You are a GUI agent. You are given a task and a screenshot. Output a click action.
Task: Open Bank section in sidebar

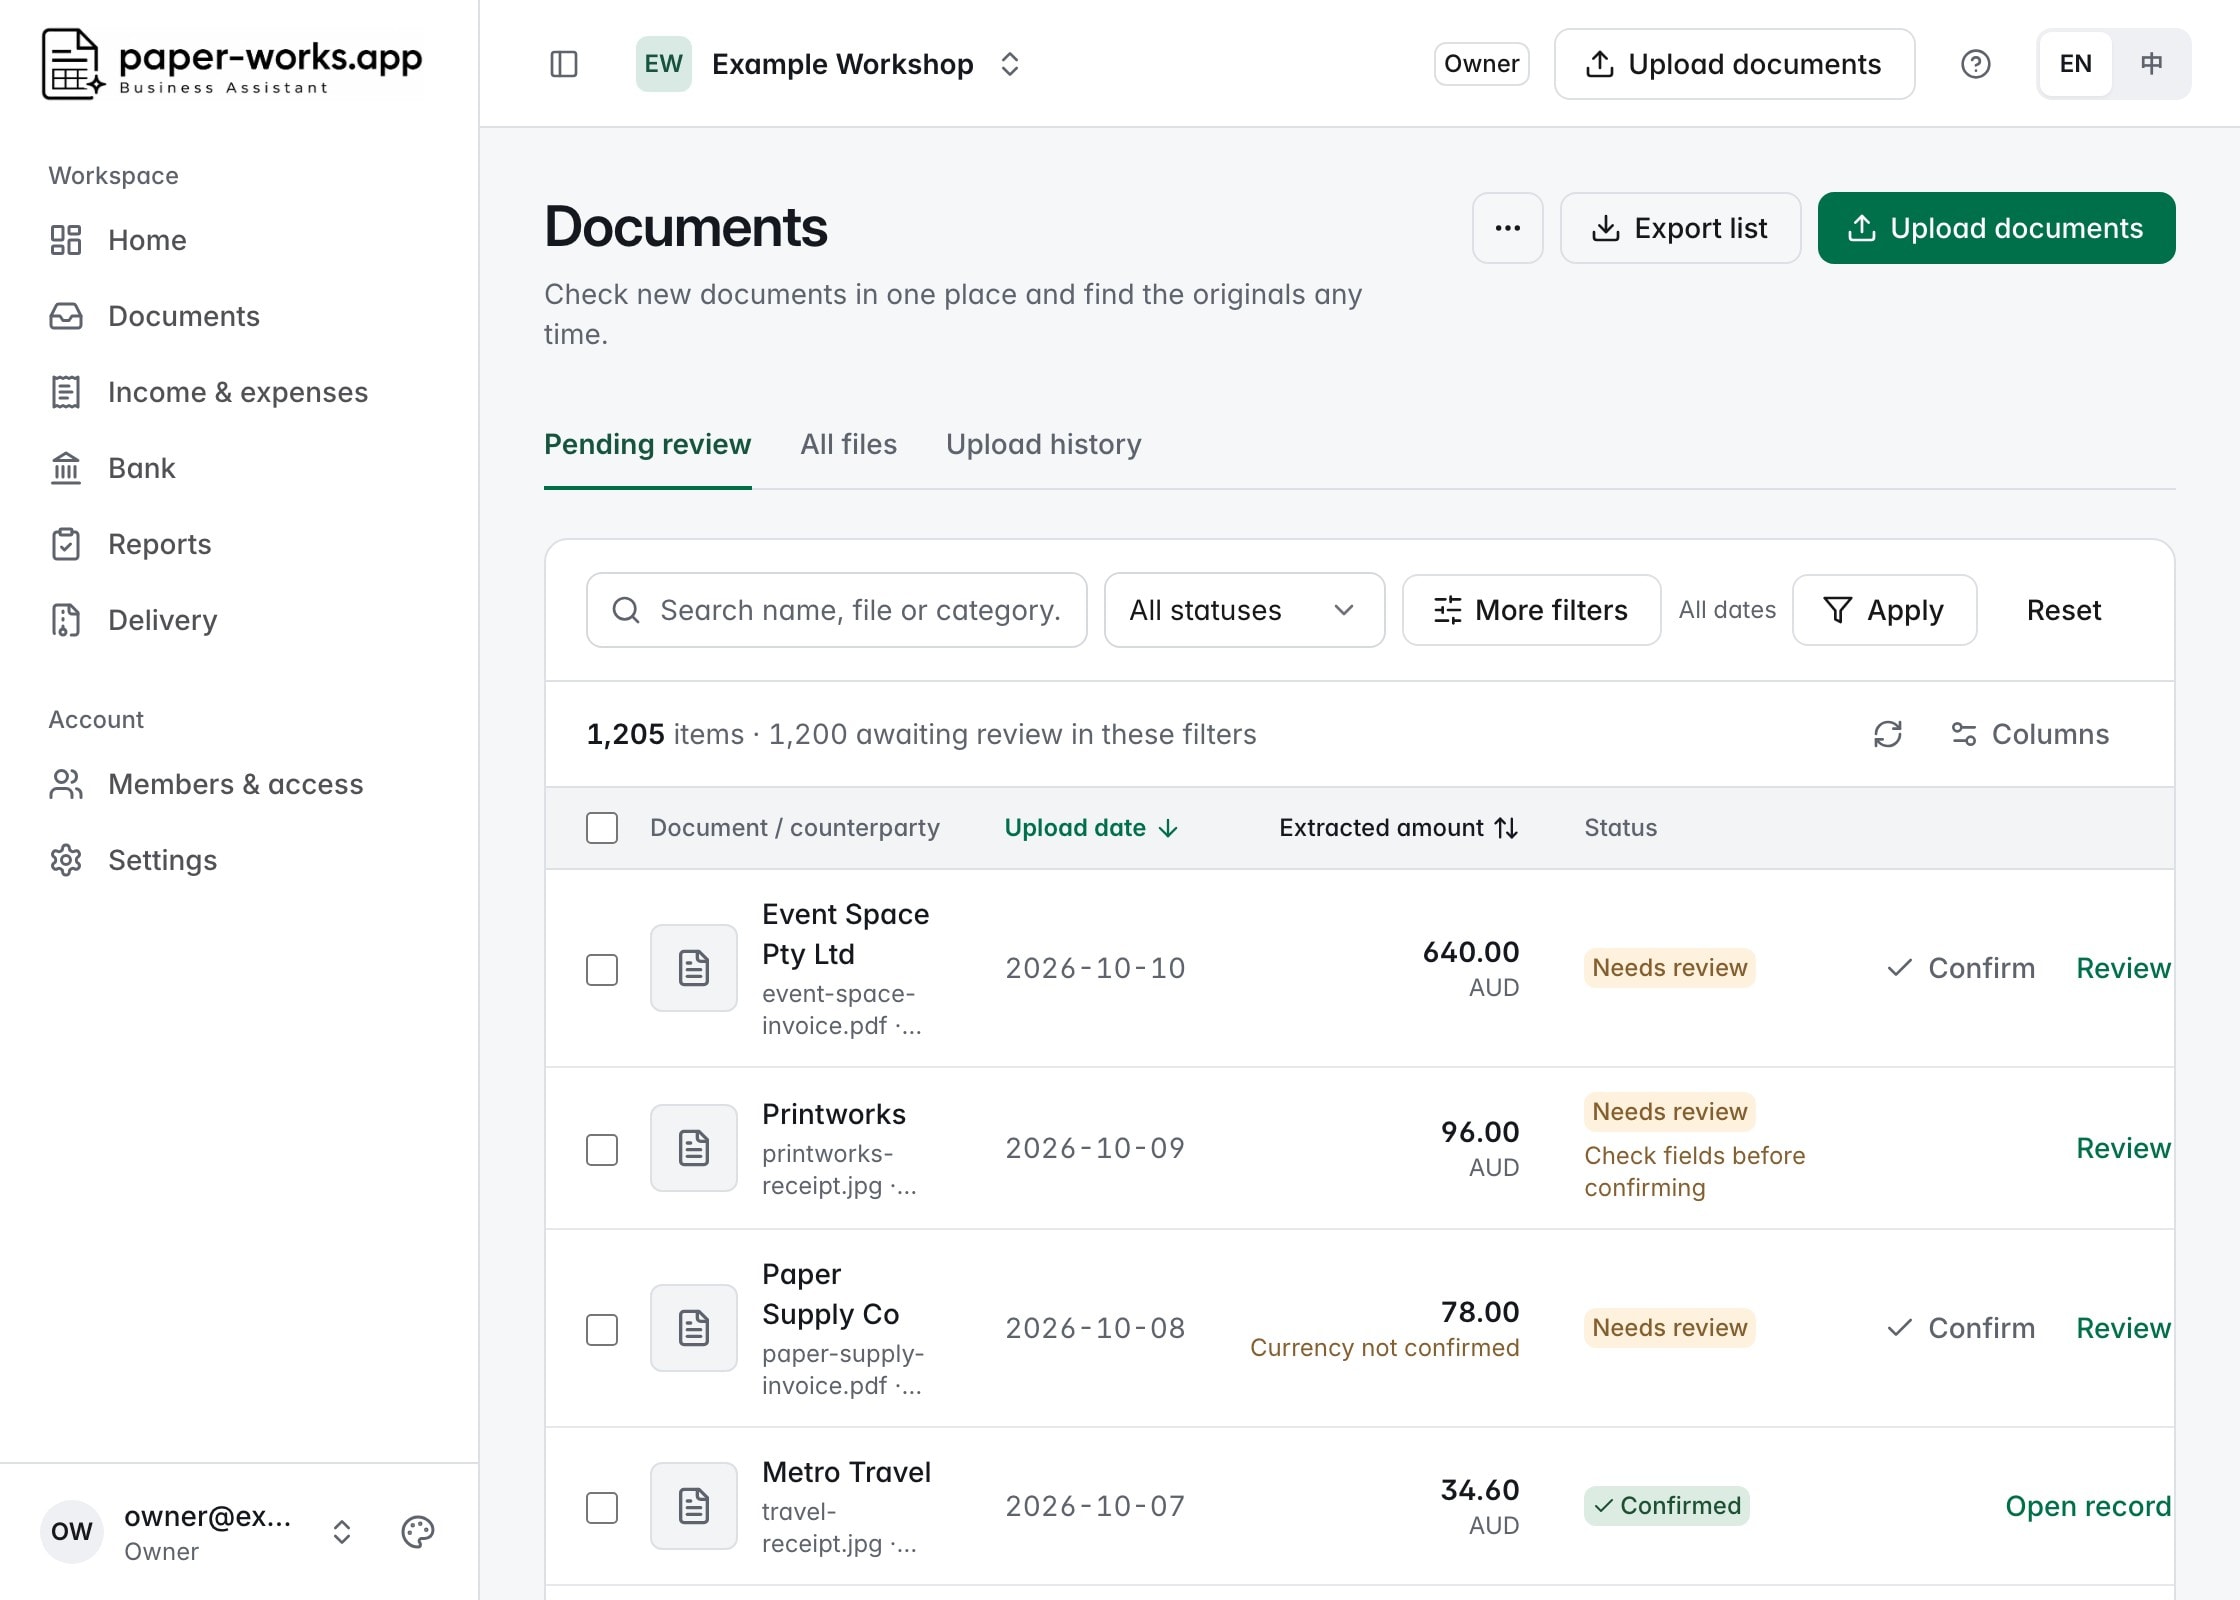pyautogui.click(x=240, y=468)
